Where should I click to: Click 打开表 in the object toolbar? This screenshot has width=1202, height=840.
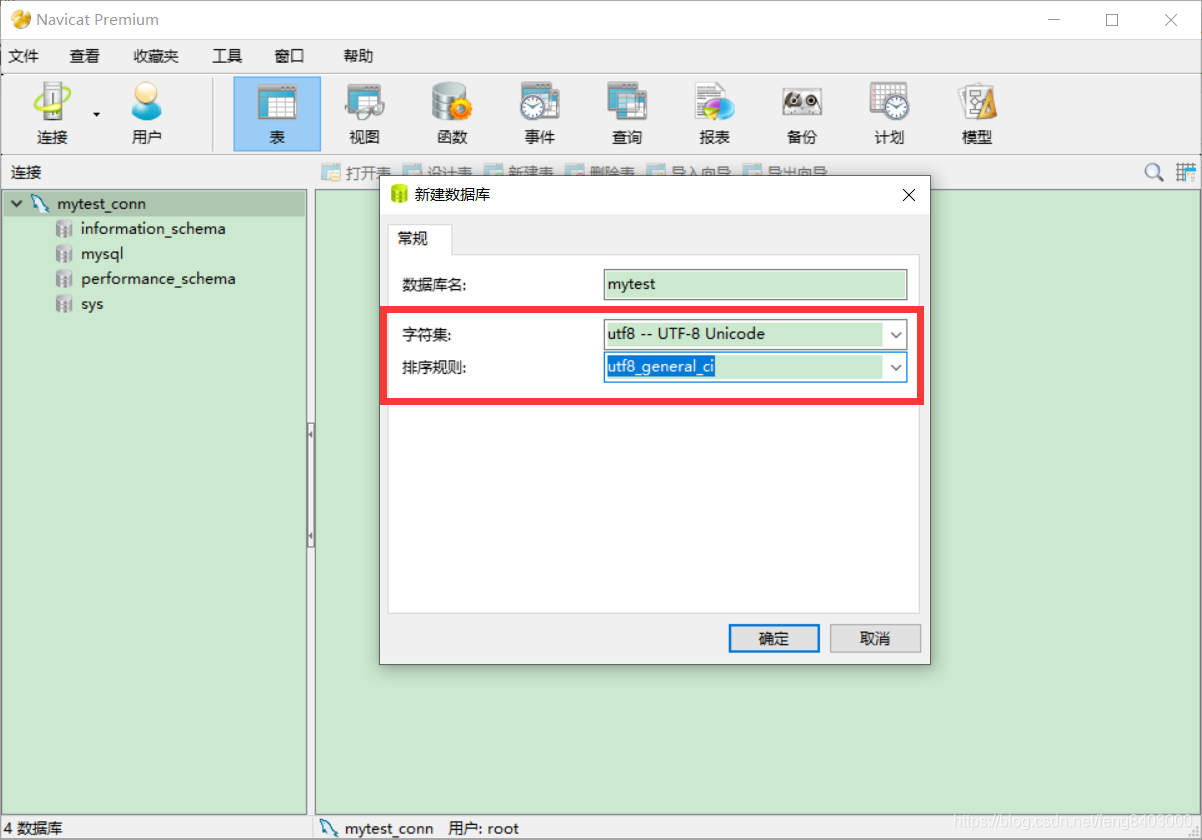click(356, 172)
